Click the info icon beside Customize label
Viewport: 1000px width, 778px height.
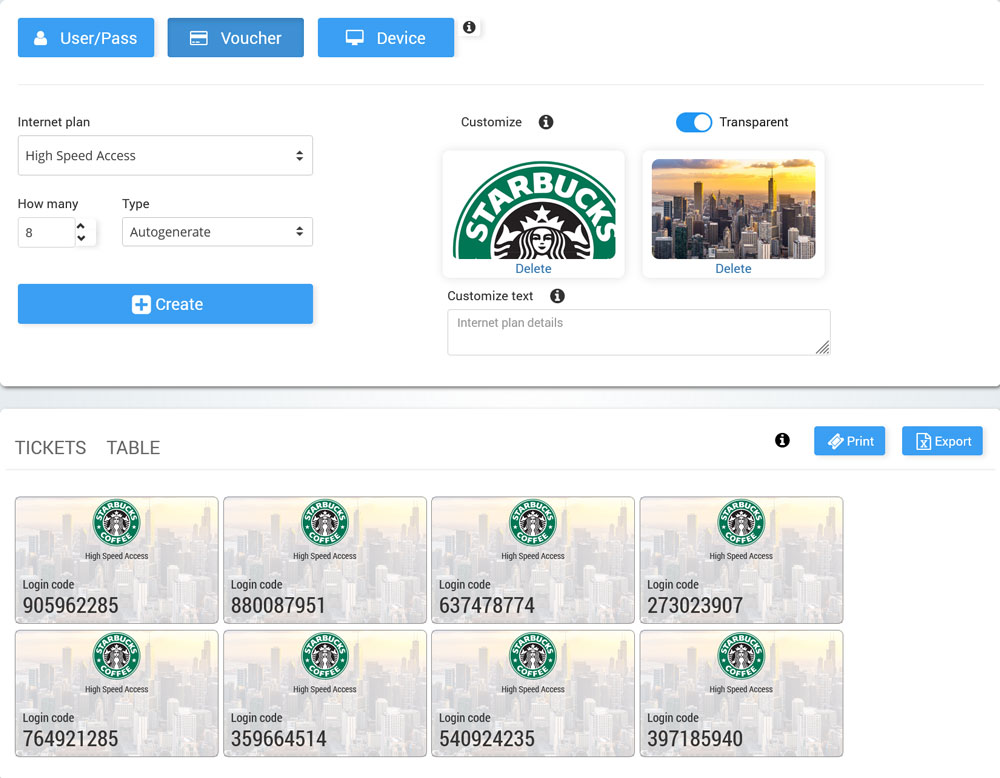click(546, 122)
